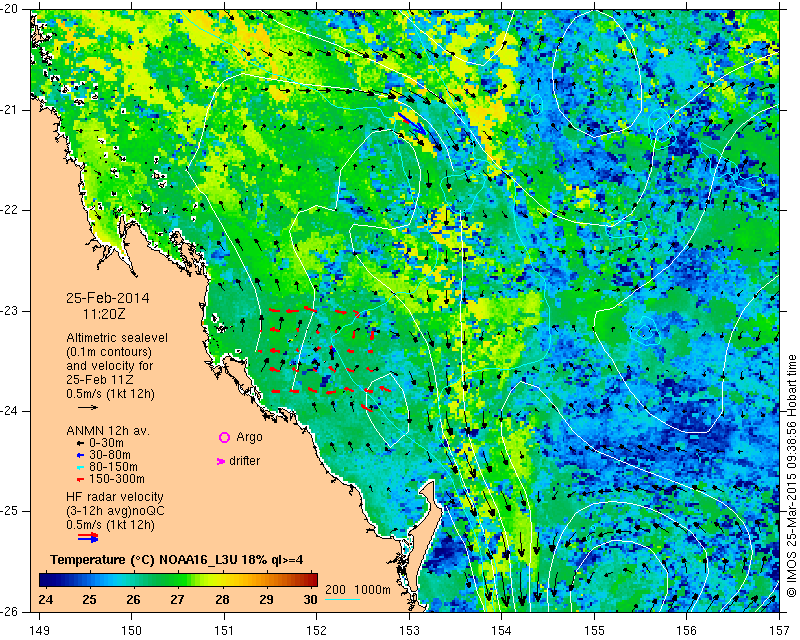The image size is (800, 640).
Task: Click the '200 1000m' isobath label
Action: point(358,590)
